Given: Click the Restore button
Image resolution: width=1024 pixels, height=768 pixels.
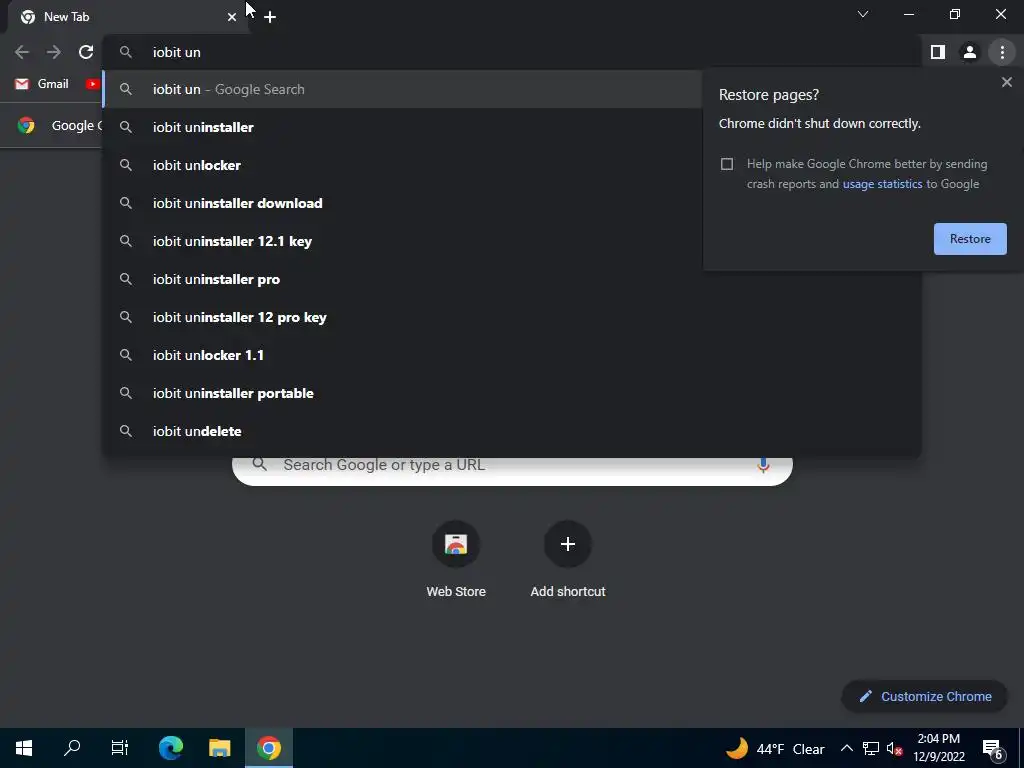Looking at the screenshot, I should click(x=970, y=239).
